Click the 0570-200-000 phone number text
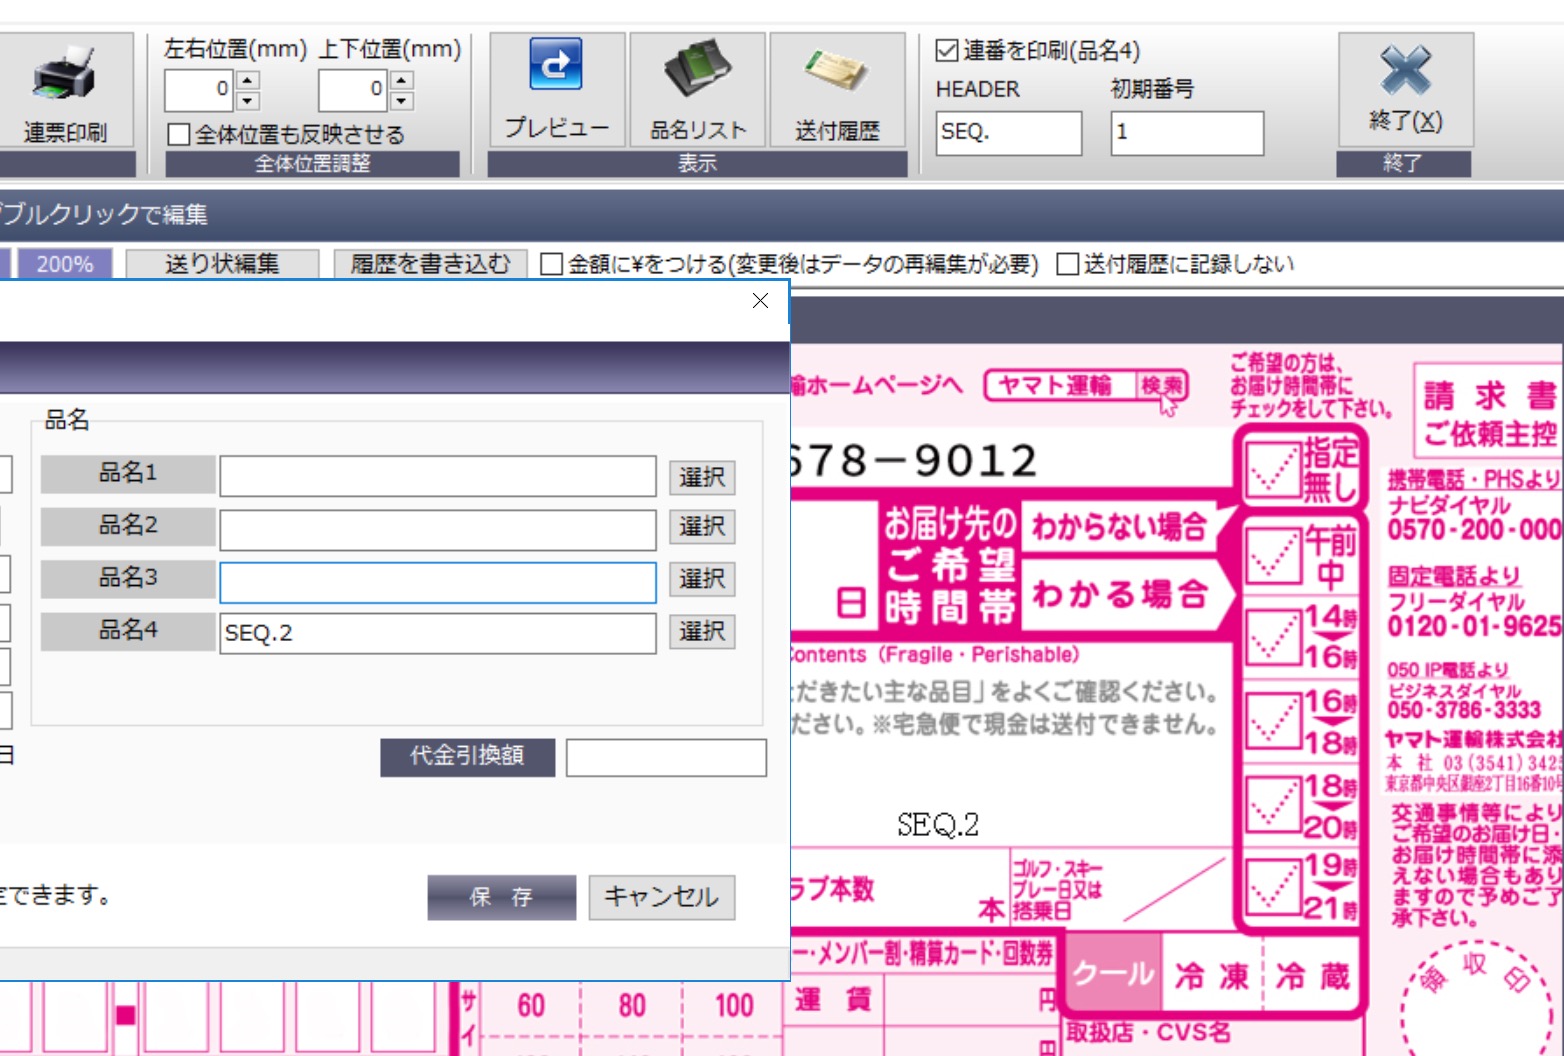The image size is (1564, 1056). [x=1474, y=530]
